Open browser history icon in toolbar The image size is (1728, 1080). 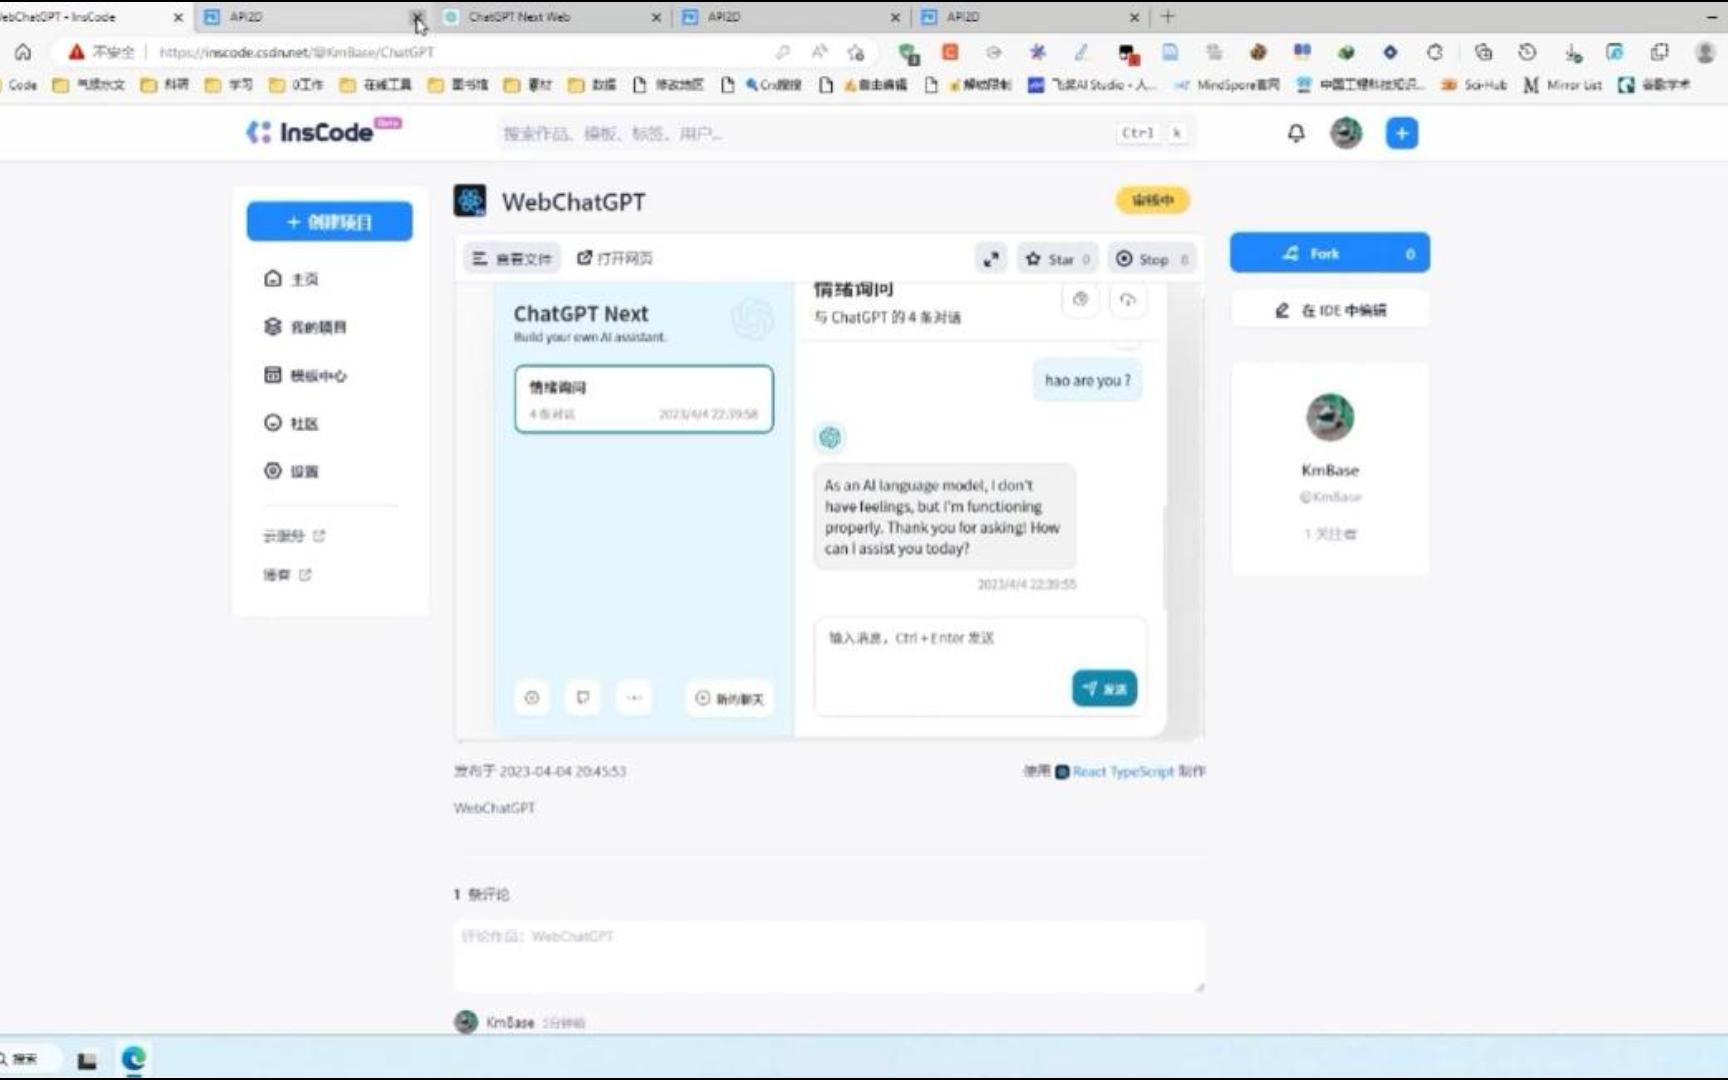(1527, 52)
